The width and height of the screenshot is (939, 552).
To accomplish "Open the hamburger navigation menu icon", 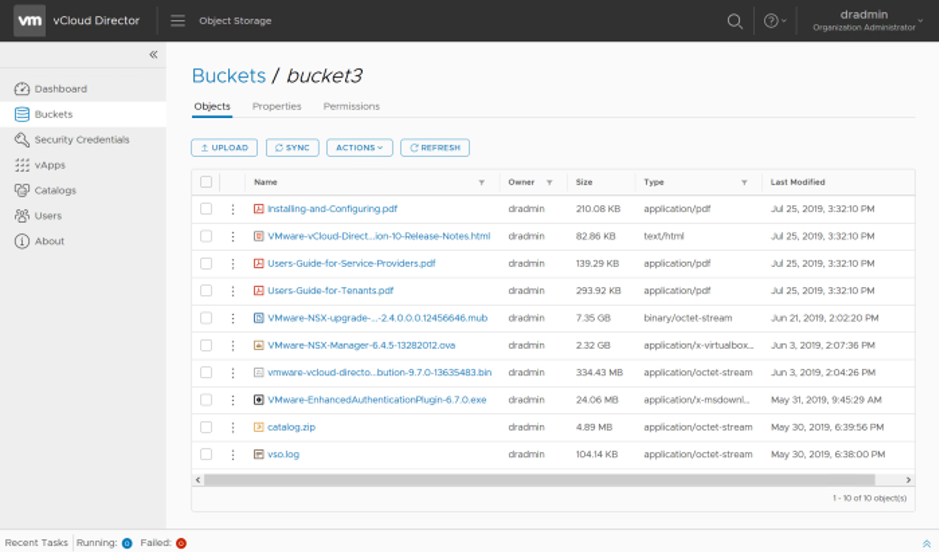I will 178,21.
